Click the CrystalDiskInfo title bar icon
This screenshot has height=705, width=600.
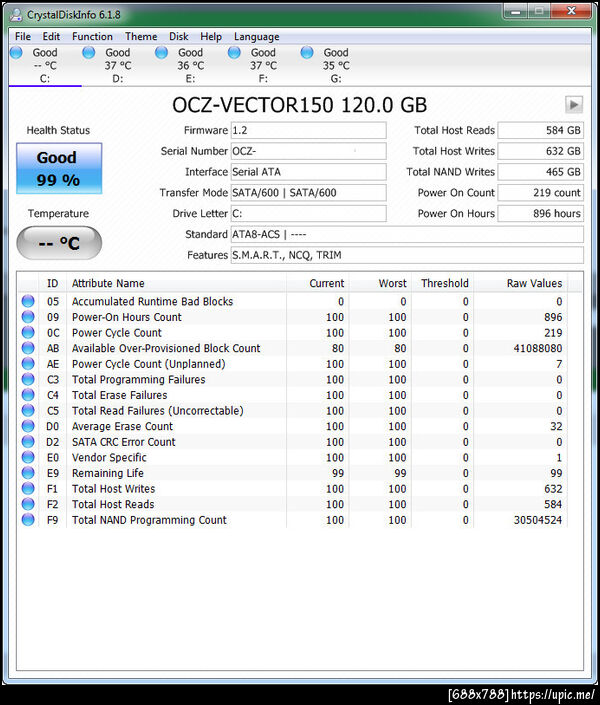coord(16,15)
